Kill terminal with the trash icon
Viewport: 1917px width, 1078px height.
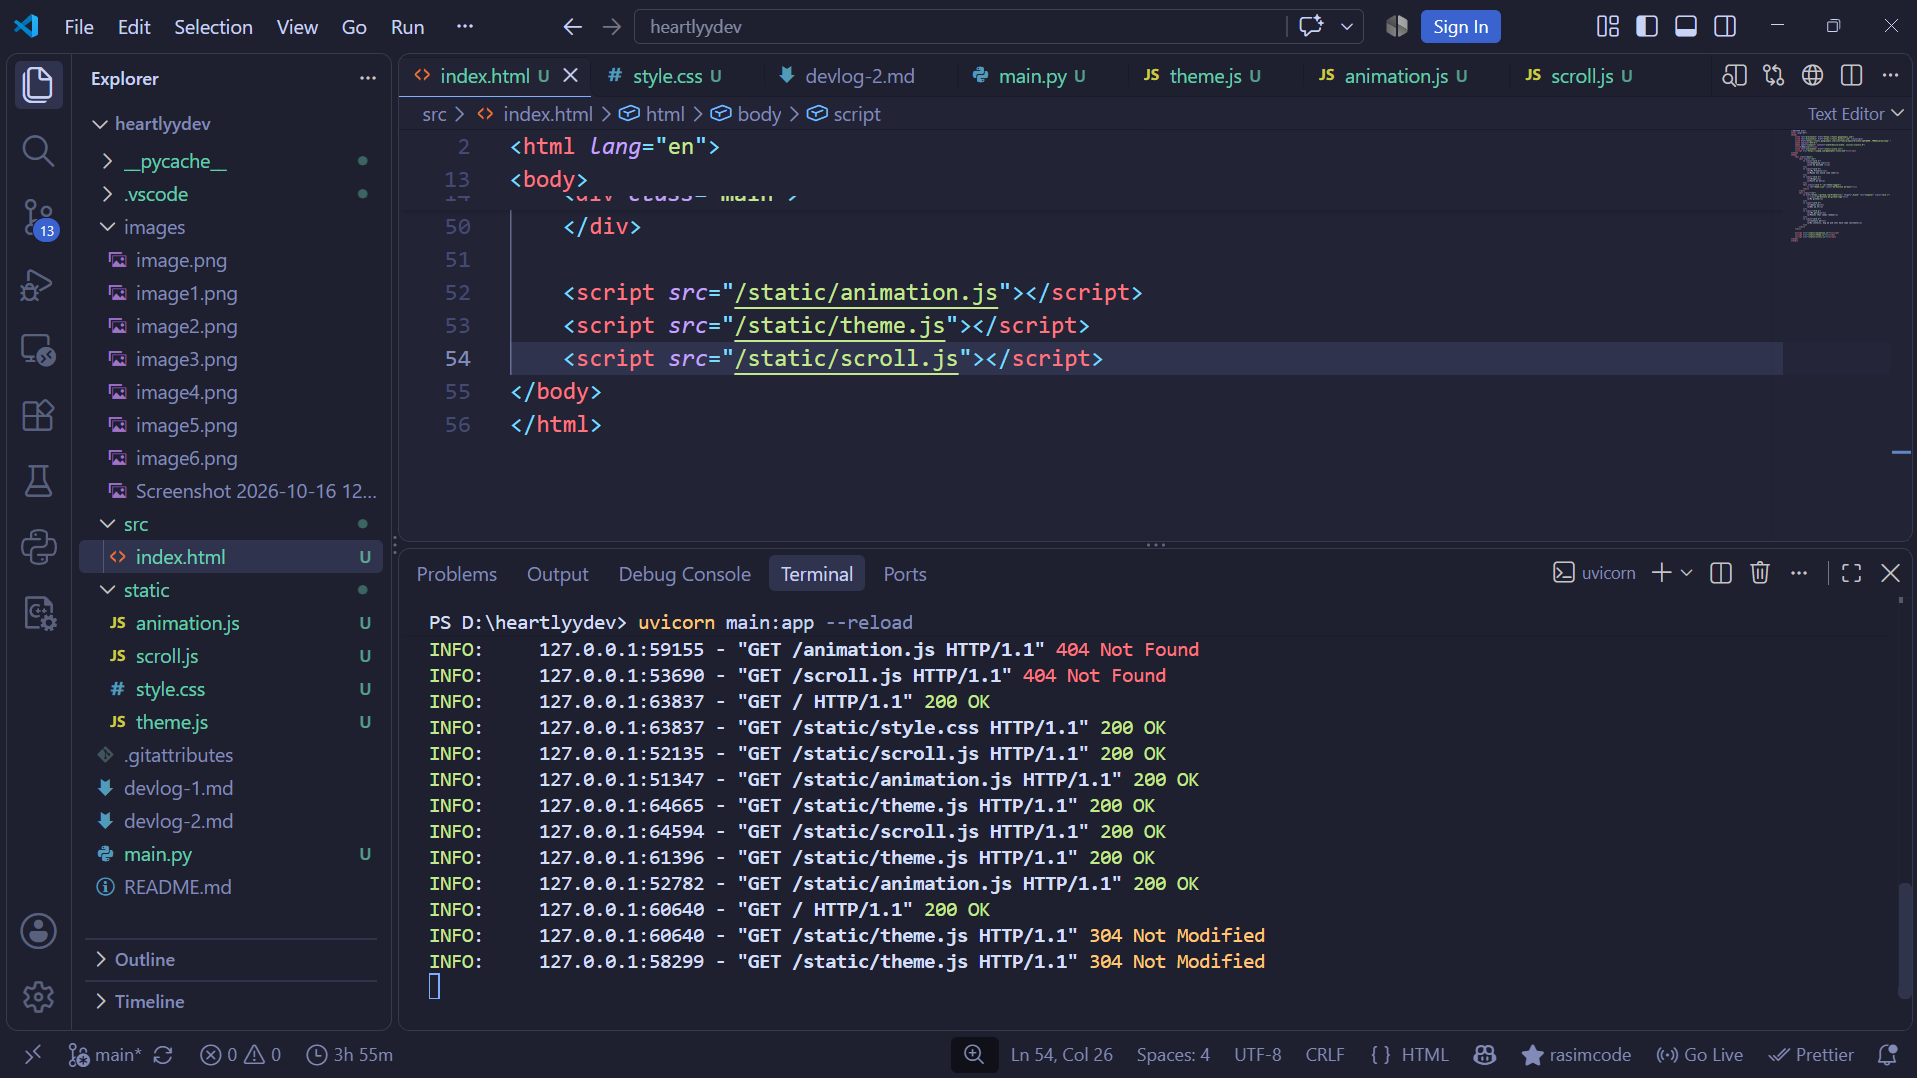coord(1760,573)
